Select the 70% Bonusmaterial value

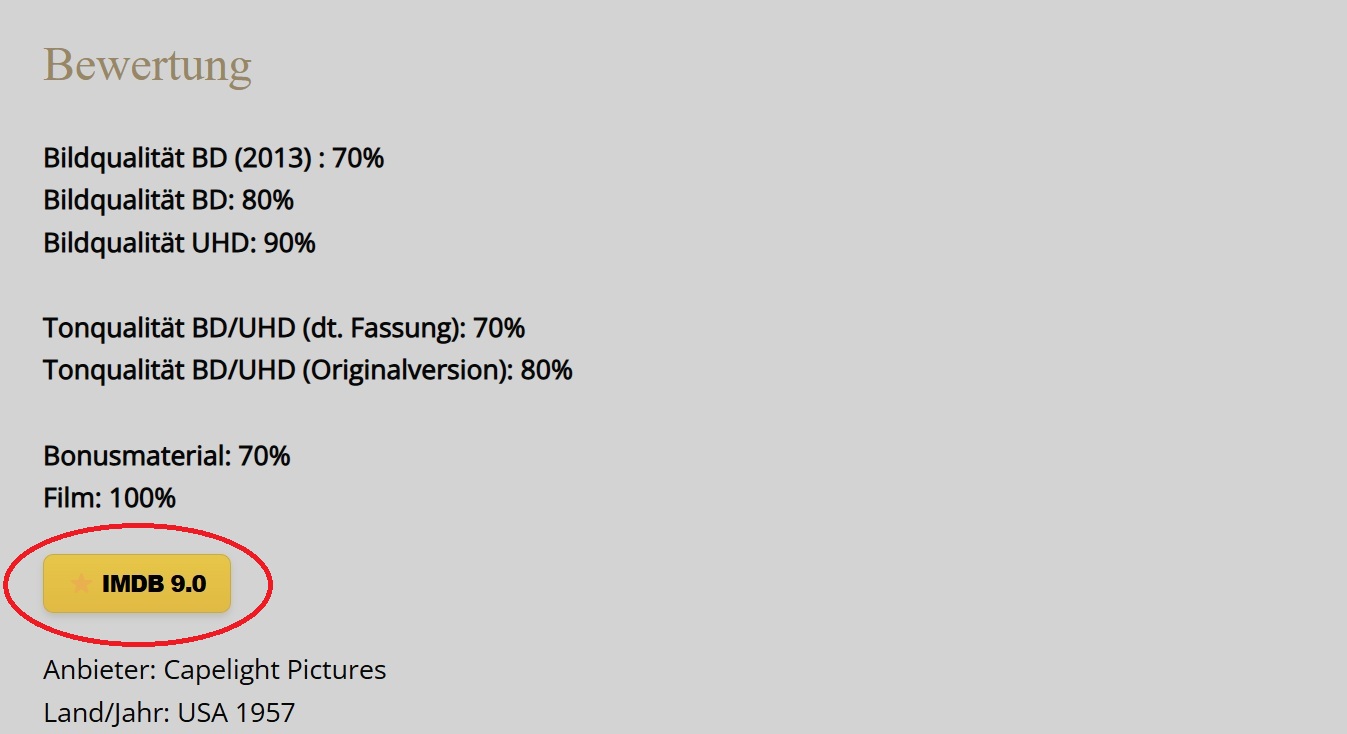(265, 456)
